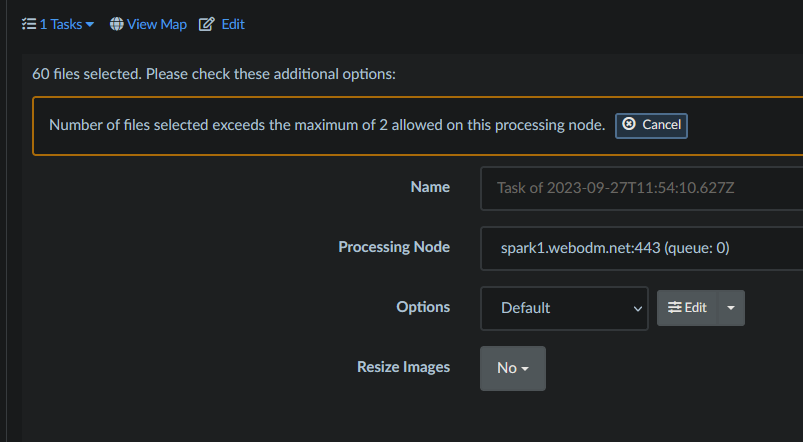Viewport: 803px width, 442px height.
Task: Open the Processing Node selector
Action: (x=640, y=248)
